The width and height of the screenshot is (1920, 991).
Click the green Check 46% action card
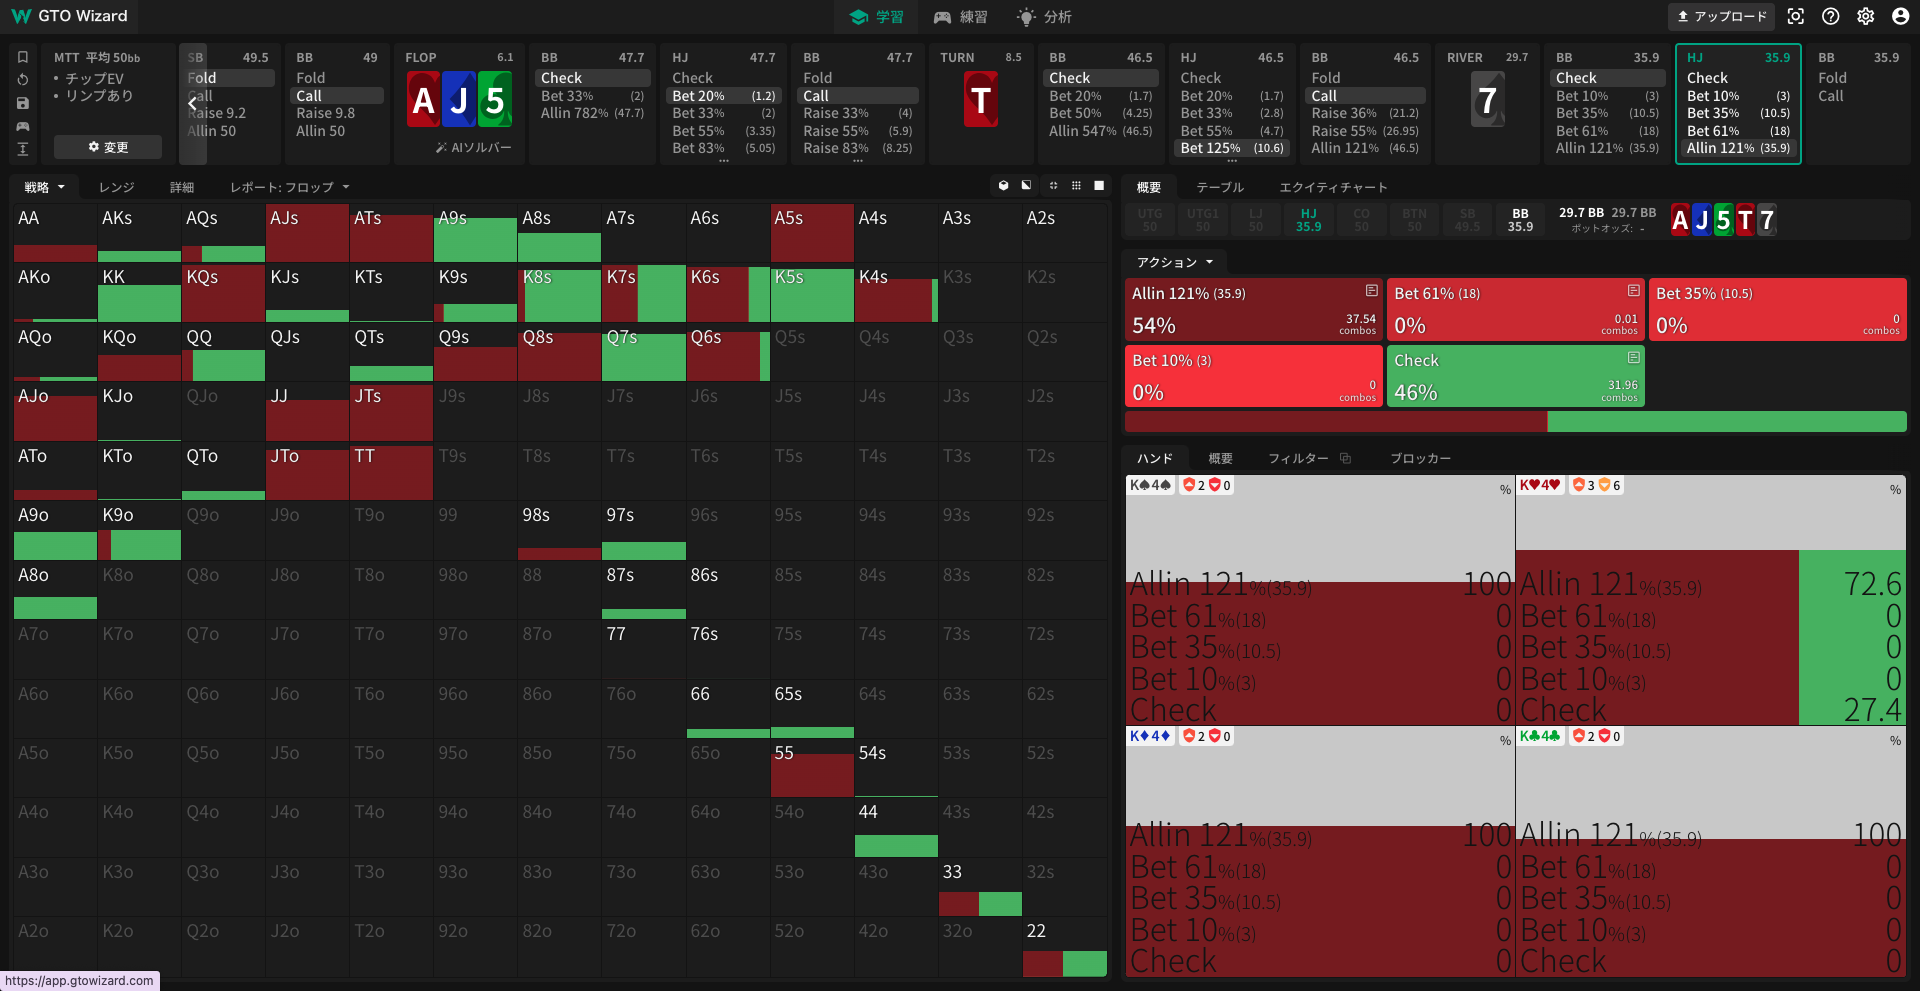[x=1515, y=377]
